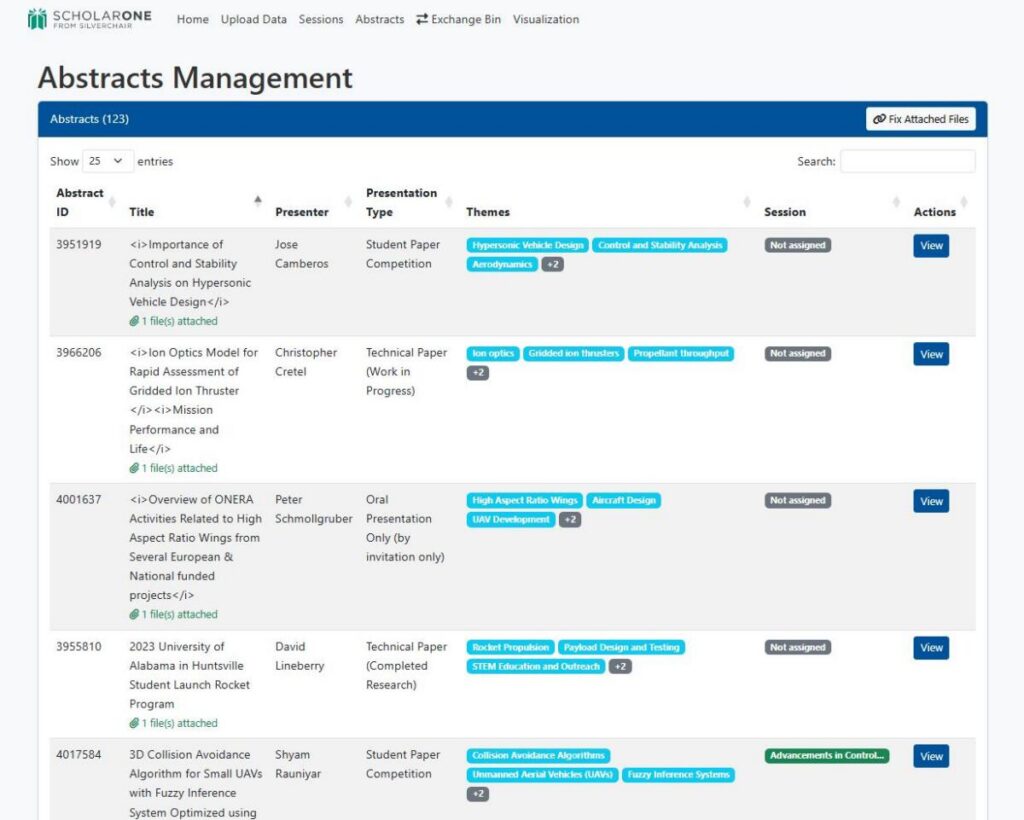Expand +2 themes for Peter Schmollgruber abstract
Screen dimensions: 1024x820
point(570,520)
